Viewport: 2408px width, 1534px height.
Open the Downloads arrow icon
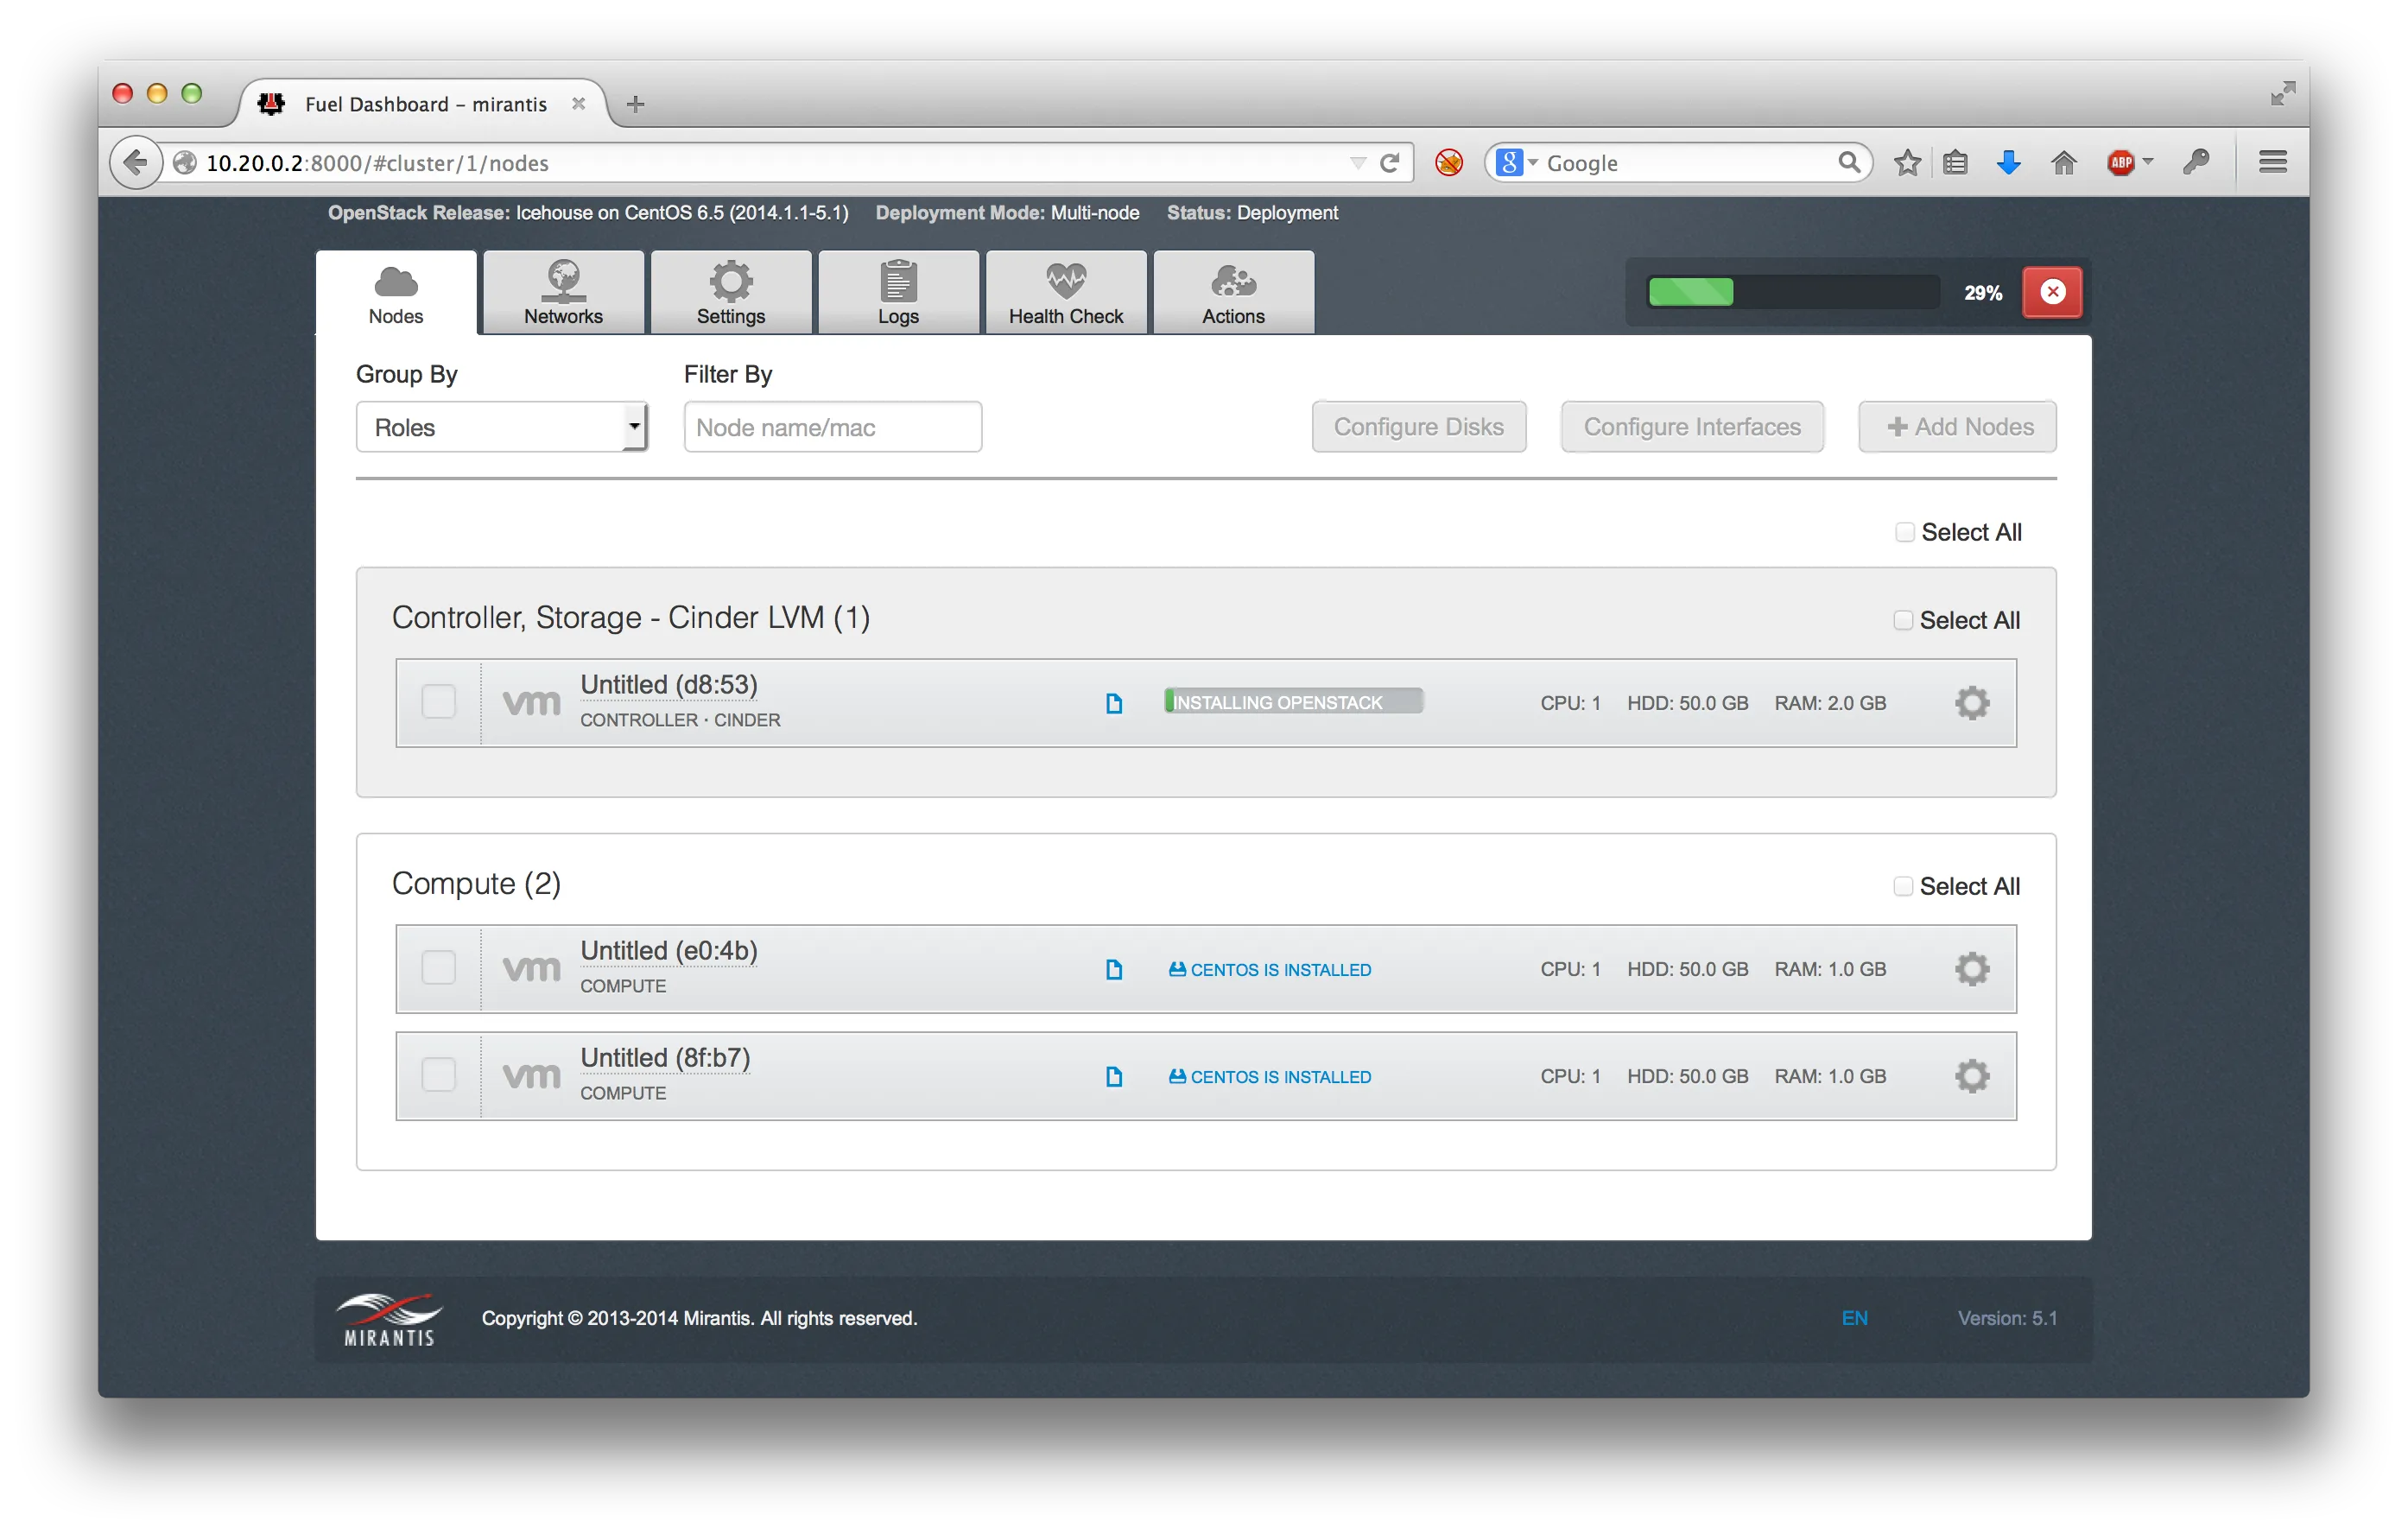[x=2007, y=162]
